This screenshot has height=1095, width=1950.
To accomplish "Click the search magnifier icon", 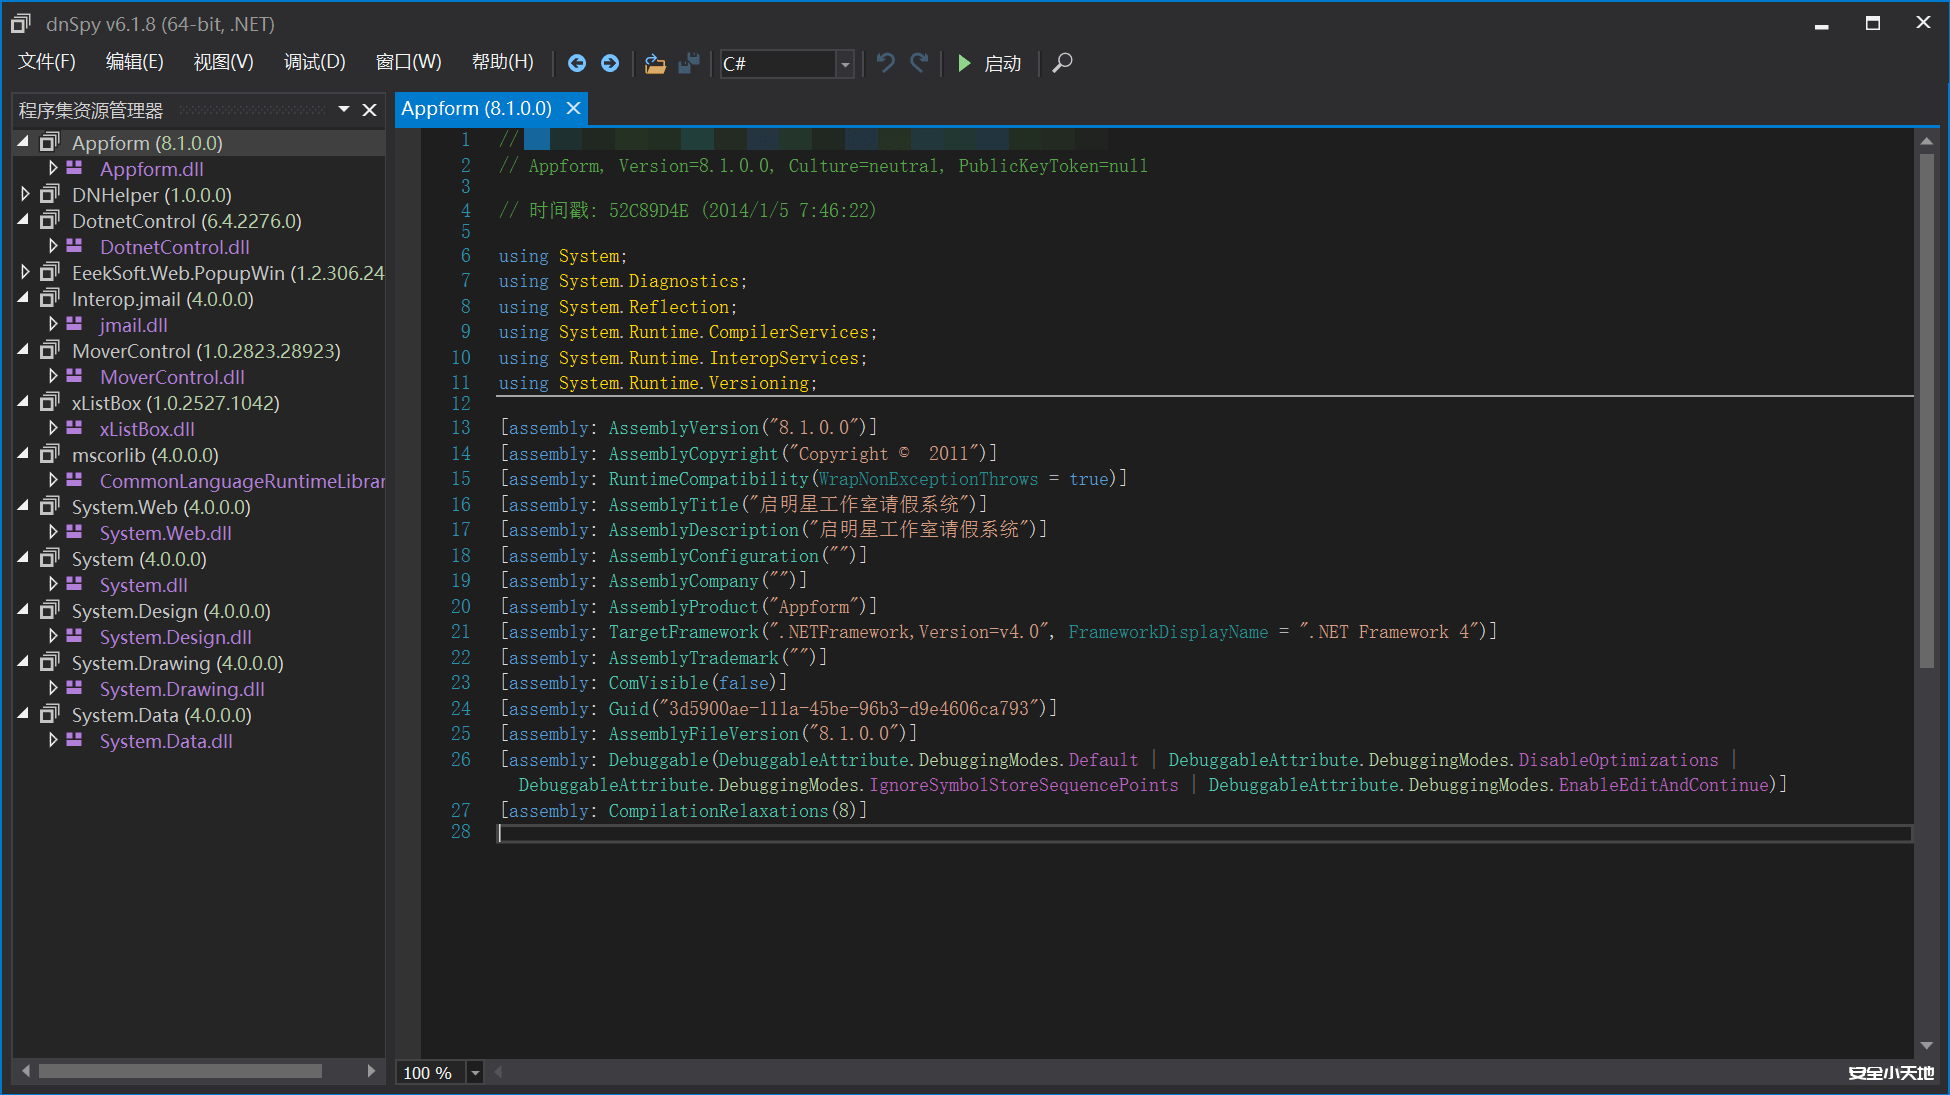I will pyautogui.click(x=1063, y=63).
